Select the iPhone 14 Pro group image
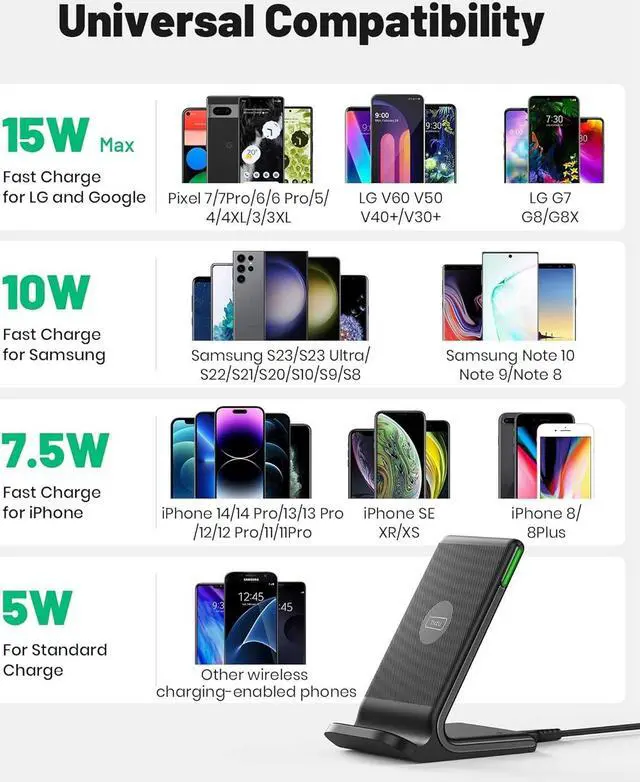640x782 pixels. [241, 452]
